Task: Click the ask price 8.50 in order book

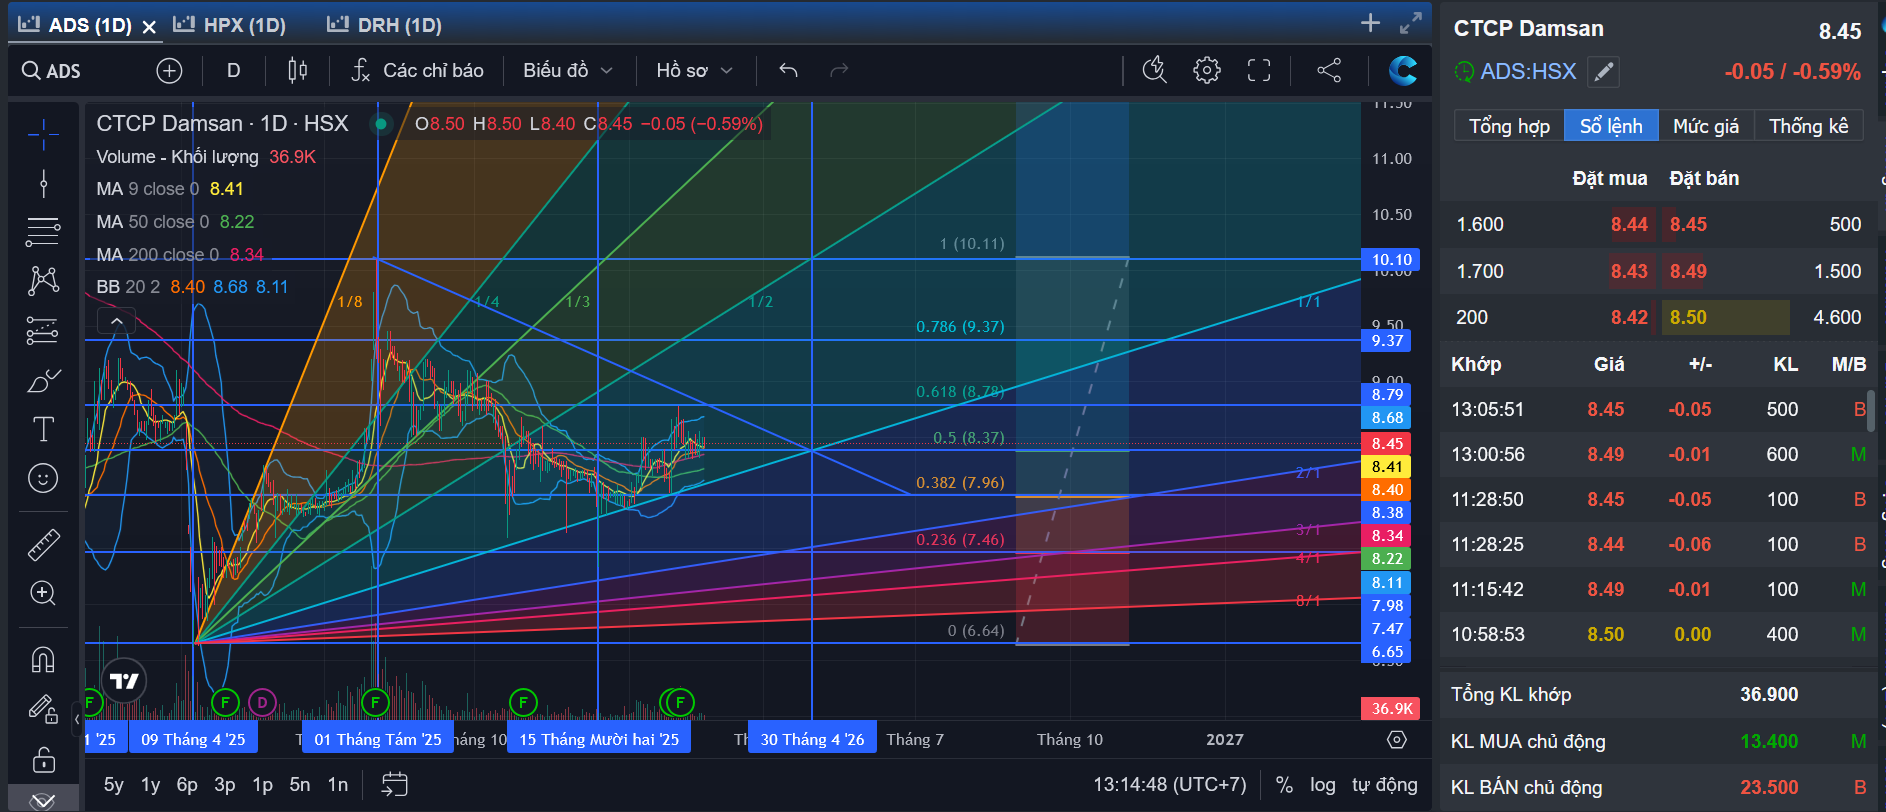Action: point(1688,317)
